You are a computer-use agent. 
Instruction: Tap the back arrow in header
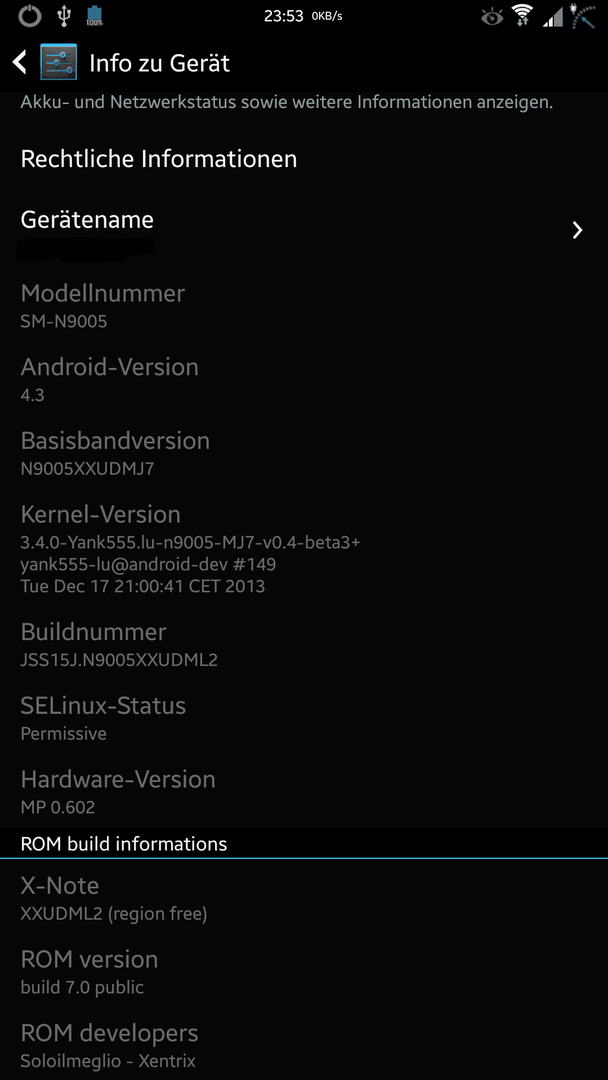(x=19, y=63)
